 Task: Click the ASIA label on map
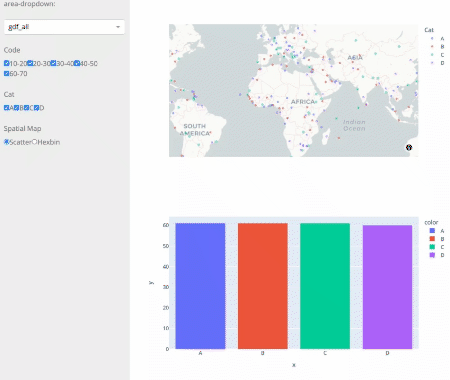tap(355, 58)
